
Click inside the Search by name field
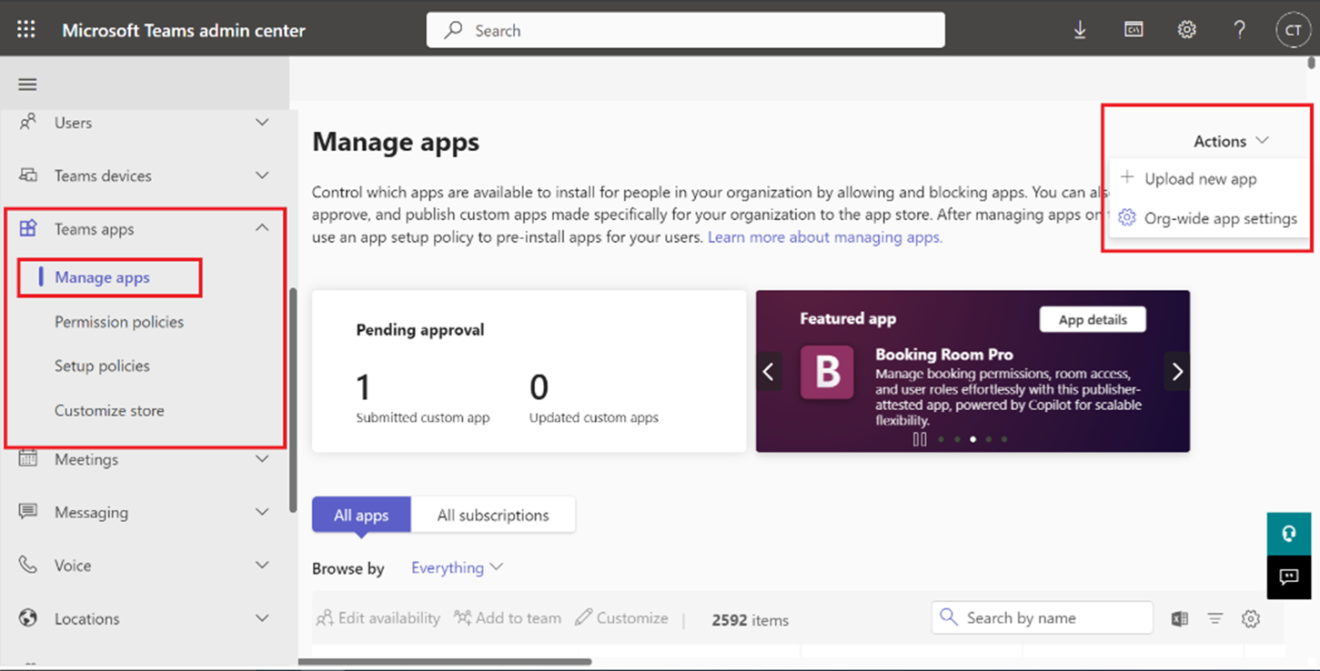[x=1042, y=617]
